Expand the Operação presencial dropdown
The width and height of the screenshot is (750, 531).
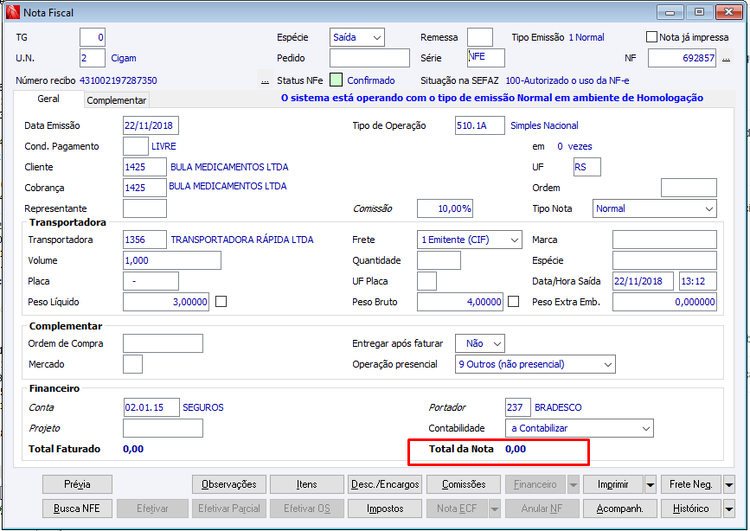coord(535,365)
